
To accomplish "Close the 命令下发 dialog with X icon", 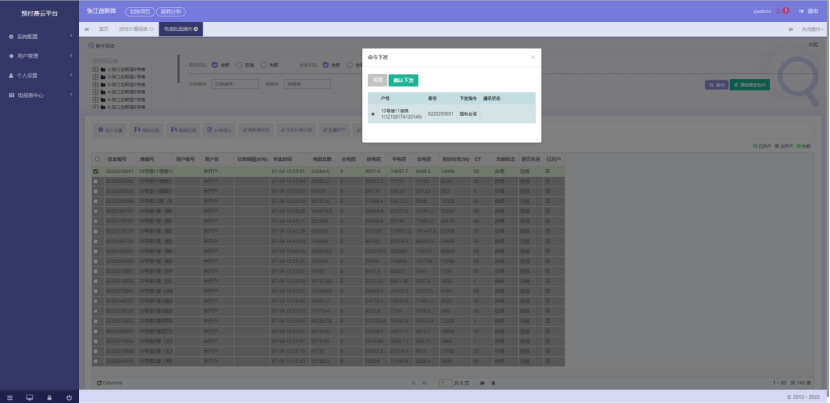I will pyautogui.click(x=533, y=57).
